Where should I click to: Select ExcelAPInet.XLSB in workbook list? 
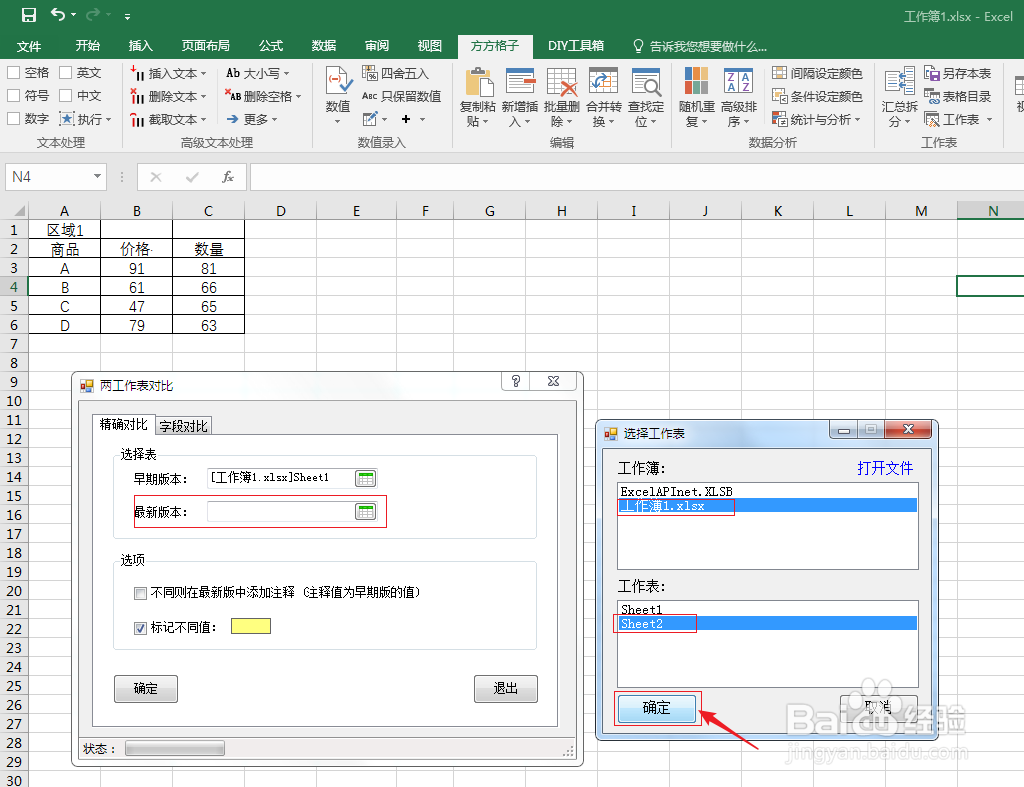767,491
